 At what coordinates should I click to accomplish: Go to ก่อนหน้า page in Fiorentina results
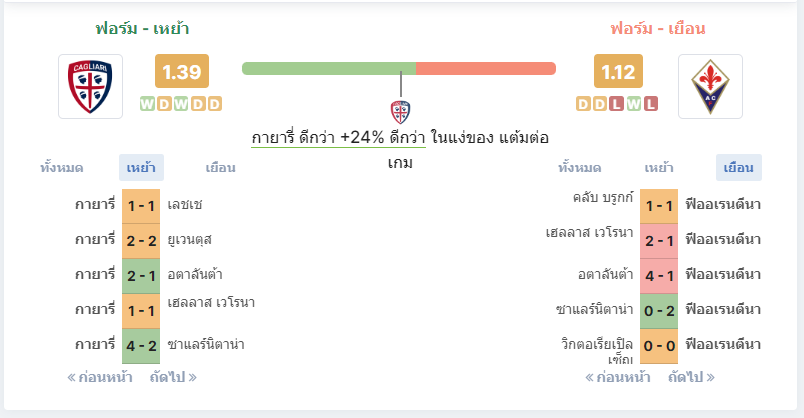(x=617, y=377)
